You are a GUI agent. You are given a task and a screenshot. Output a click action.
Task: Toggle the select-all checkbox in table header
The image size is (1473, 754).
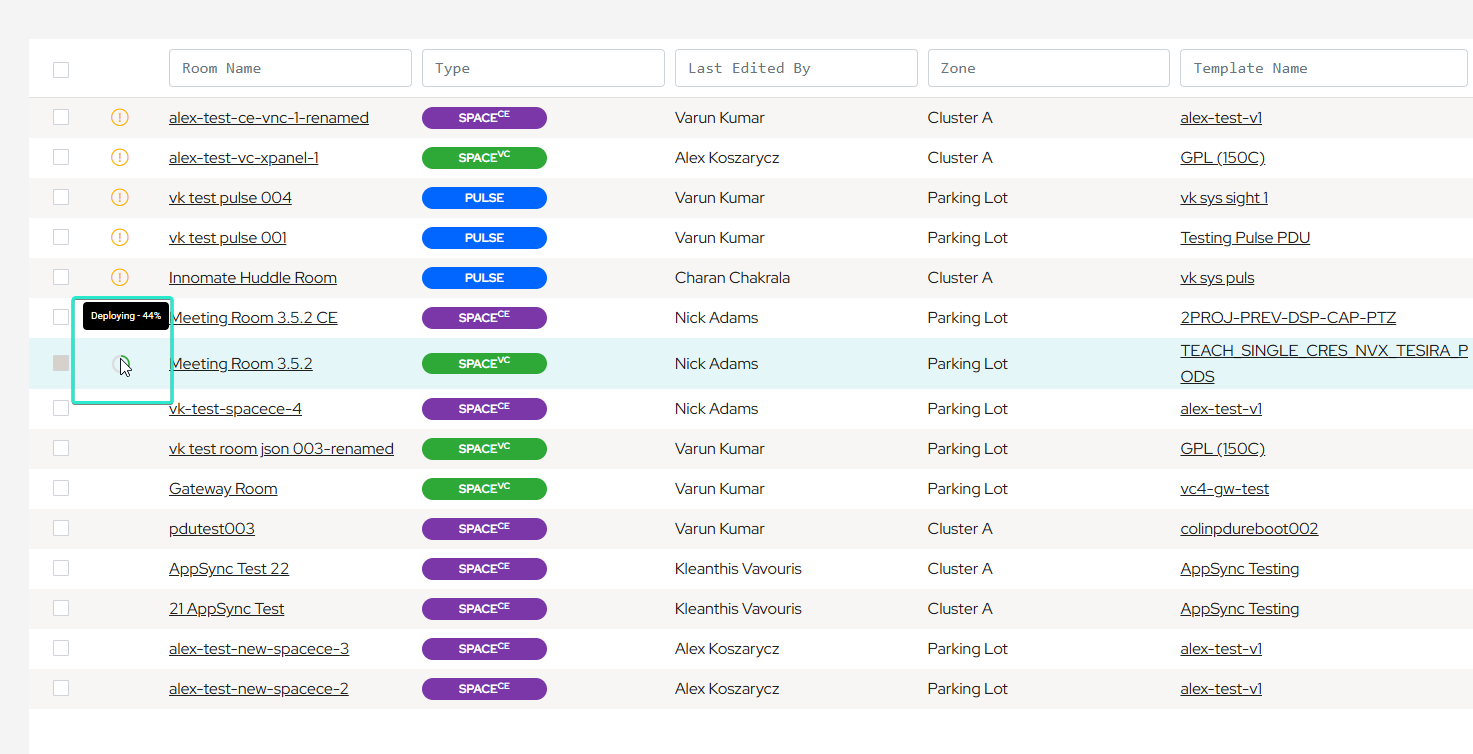[61, 70]
